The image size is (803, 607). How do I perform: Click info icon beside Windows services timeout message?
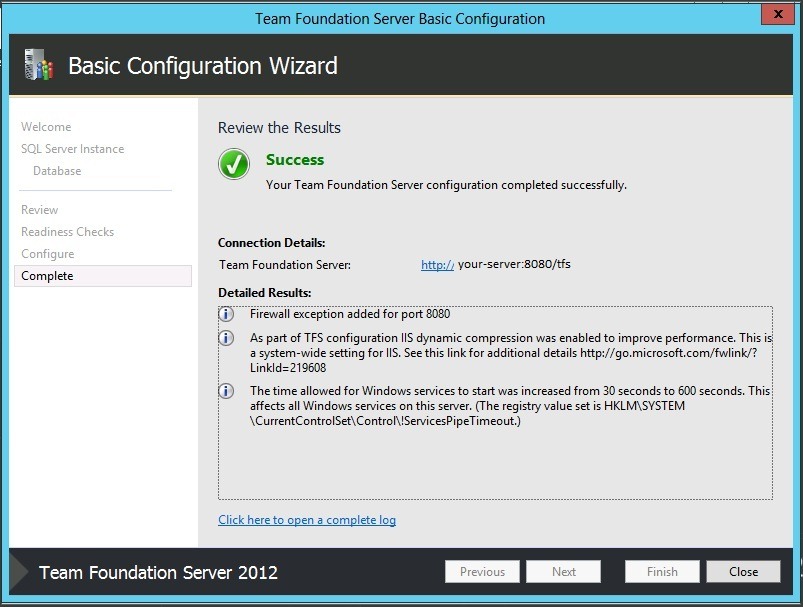[227, 392]
